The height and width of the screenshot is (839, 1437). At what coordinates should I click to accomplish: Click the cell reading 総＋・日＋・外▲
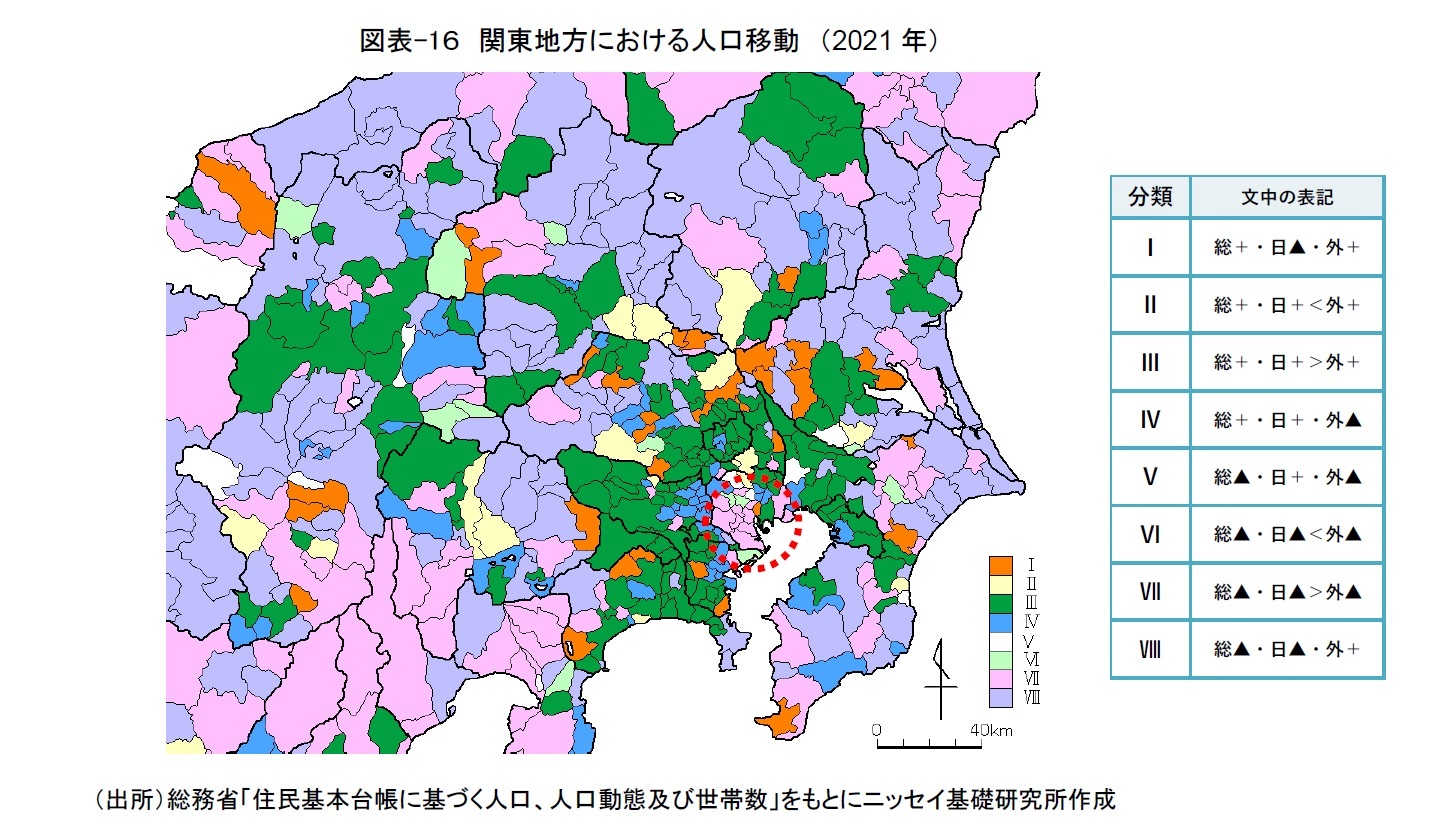point(1287,419)
